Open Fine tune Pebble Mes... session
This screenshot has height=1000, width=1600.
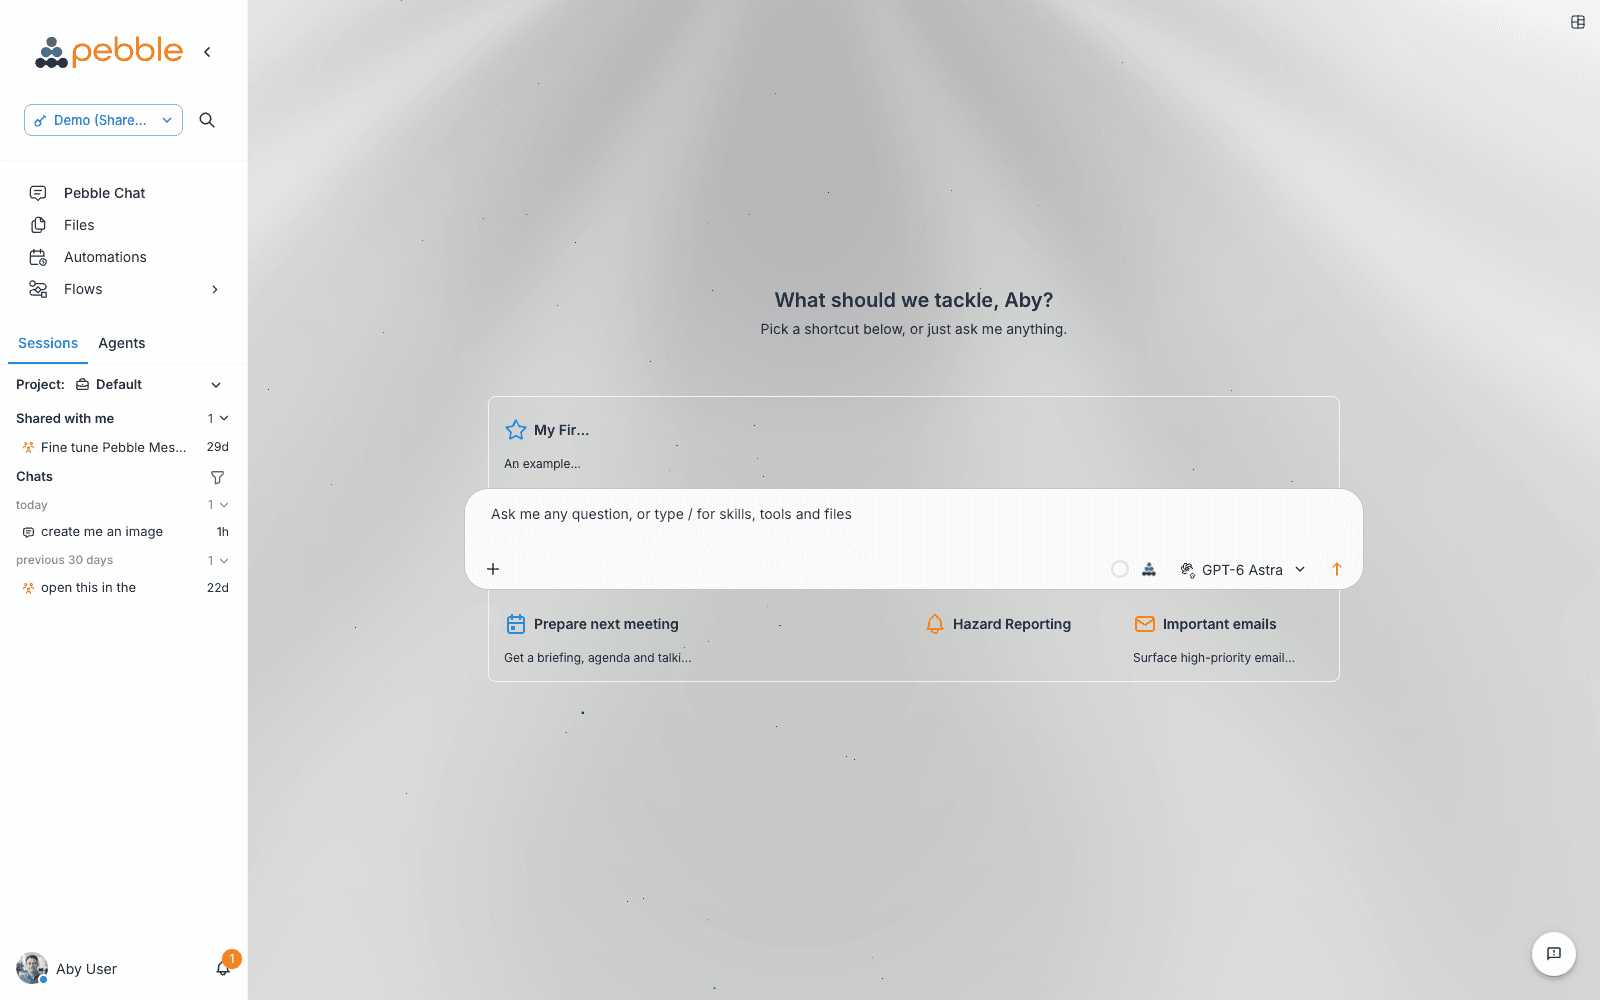click(x=124, y=447)
